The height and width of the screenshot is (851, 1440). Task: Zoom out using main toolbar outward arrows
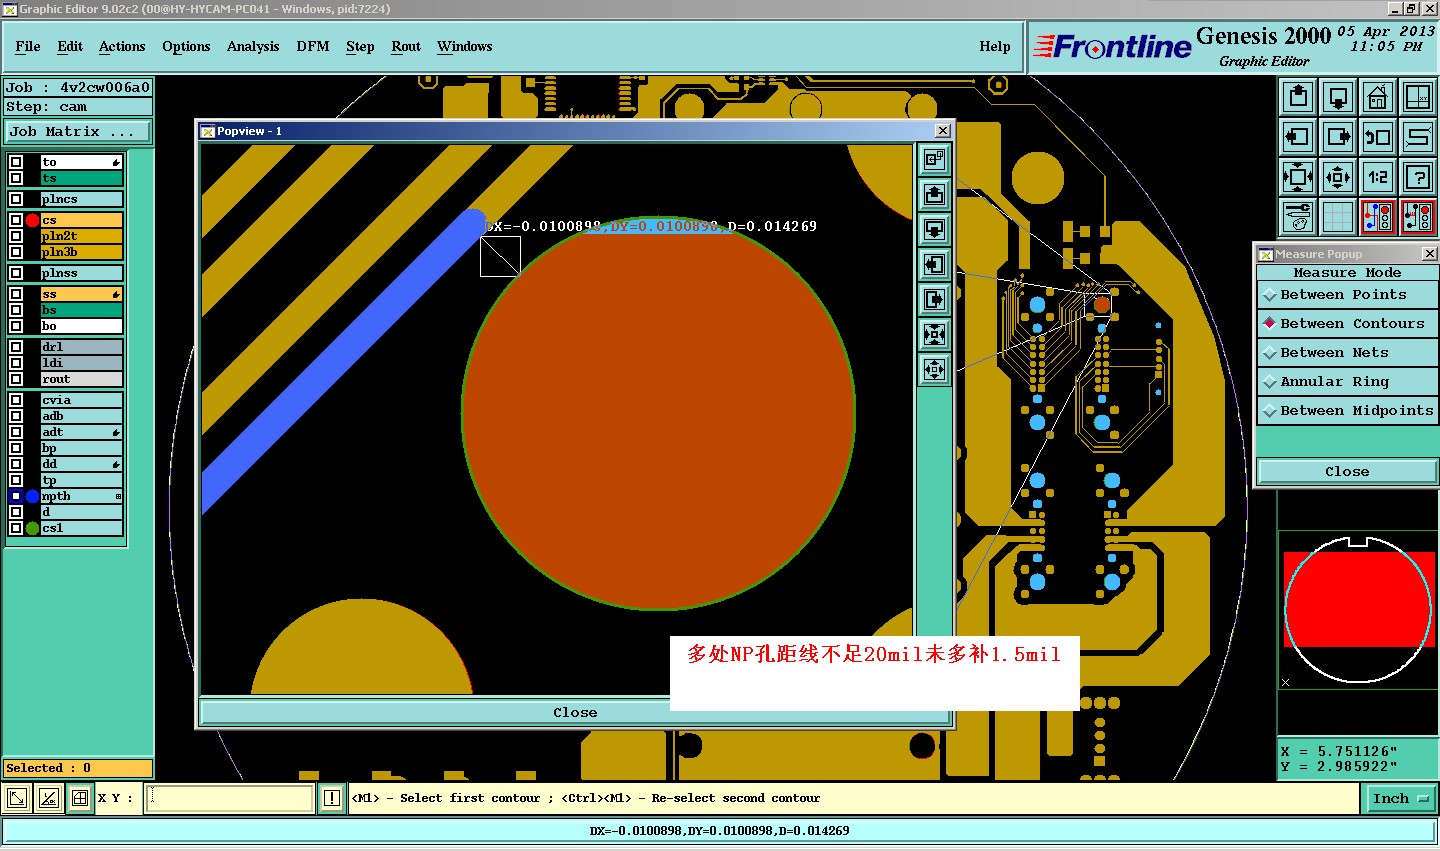tap(1338, 177)
